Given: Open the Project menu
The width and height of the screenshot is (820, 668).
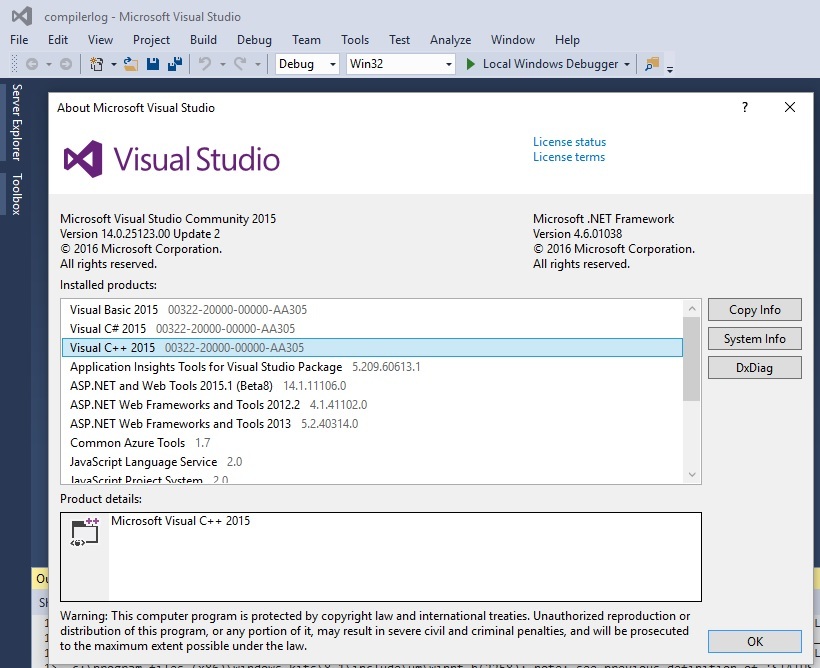Looking at the screenshot, I should point(151,40).
